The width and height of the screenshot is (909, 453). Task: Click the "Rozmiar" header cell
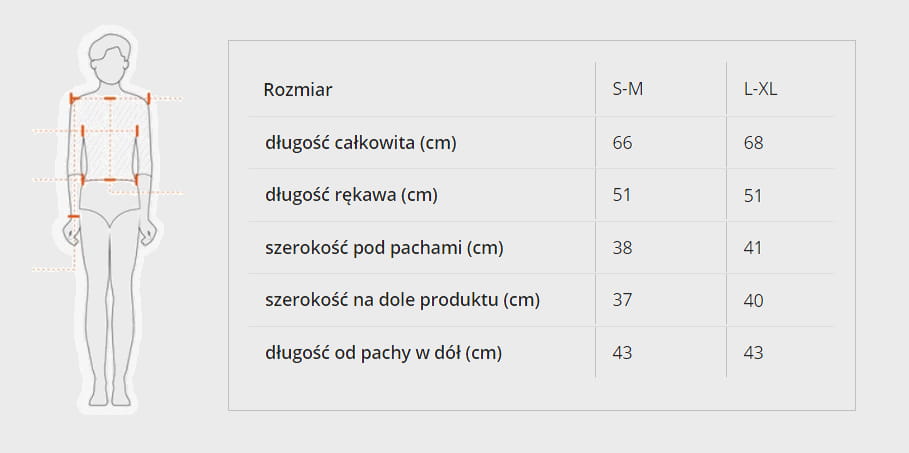pyautogui.click(x=298, y=90)
